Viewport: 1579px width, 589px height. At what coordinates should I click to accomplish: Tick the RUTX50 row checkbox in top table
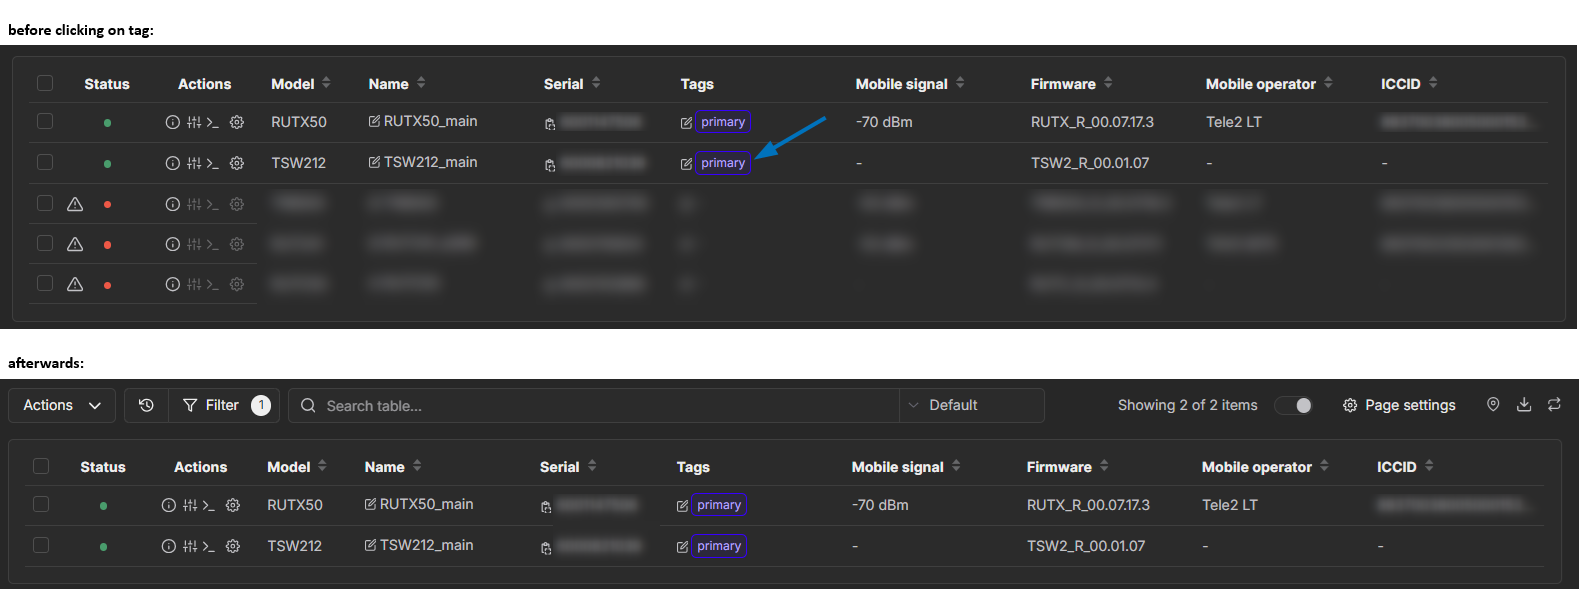coord(45,121)
